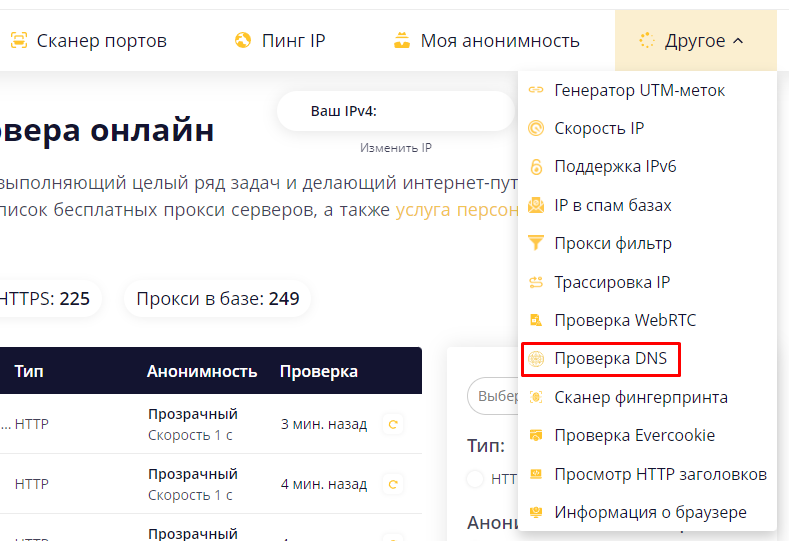Click the Генератор UTM-меток link icon

(x=536, y=90)
